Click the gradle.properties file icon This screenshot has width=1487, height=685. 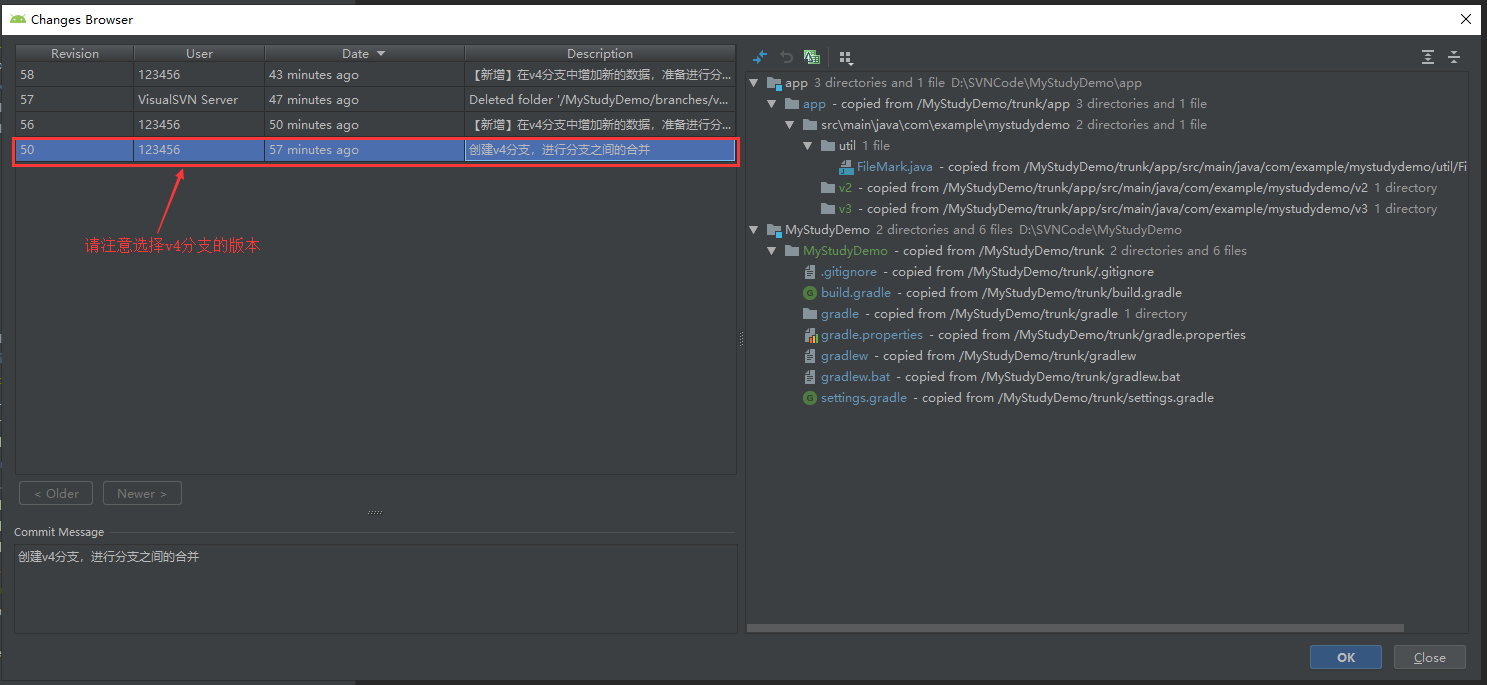[x=810, y=335]
